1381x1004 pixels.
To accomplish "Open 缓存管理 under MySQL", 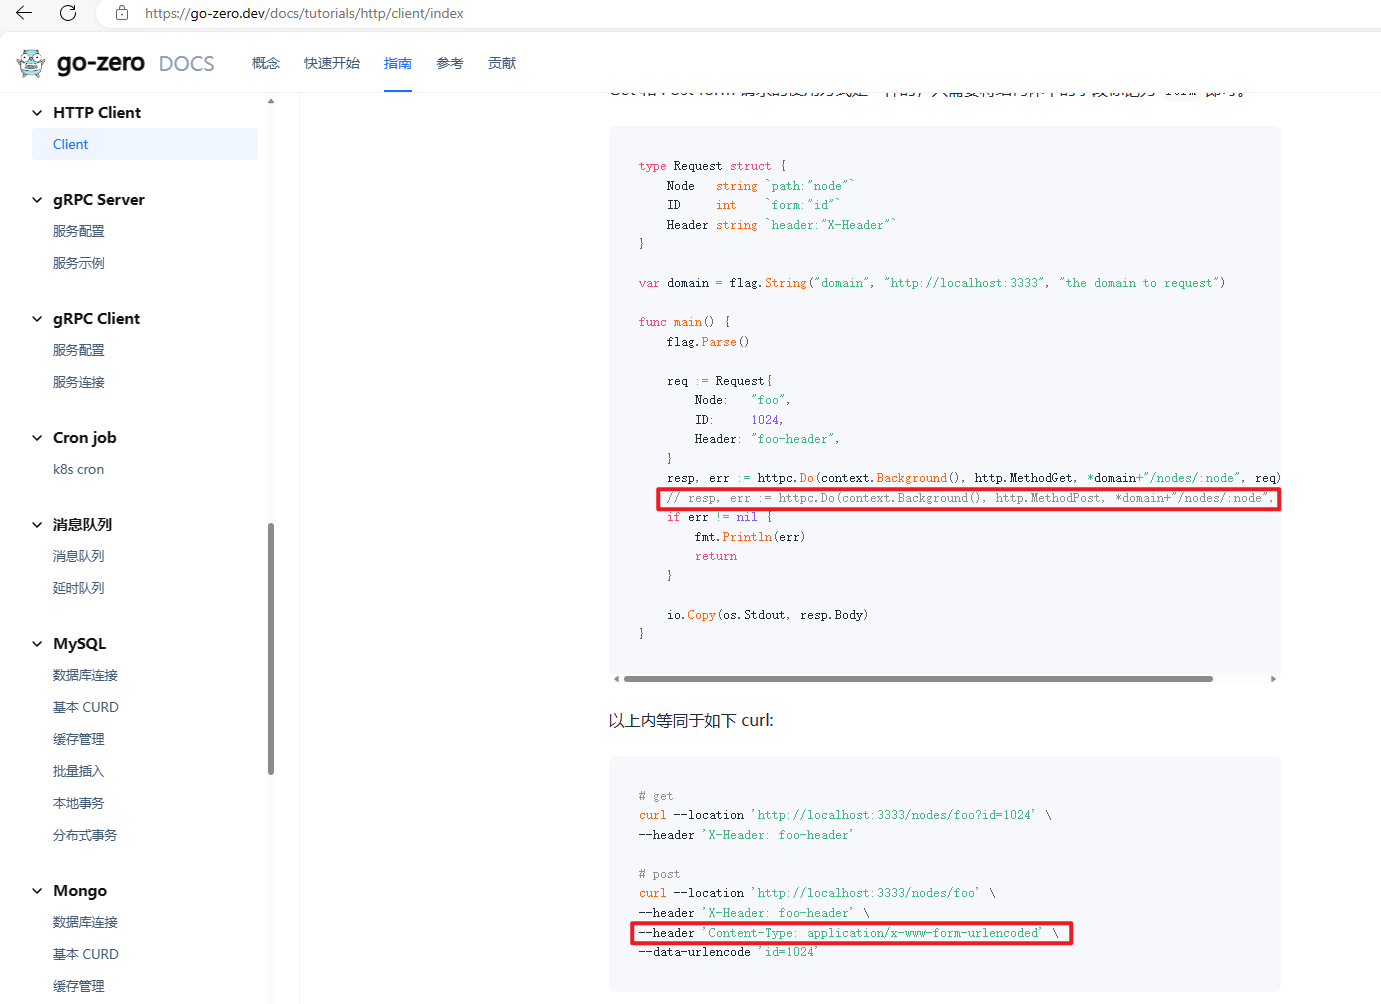I will click(79, 739).
